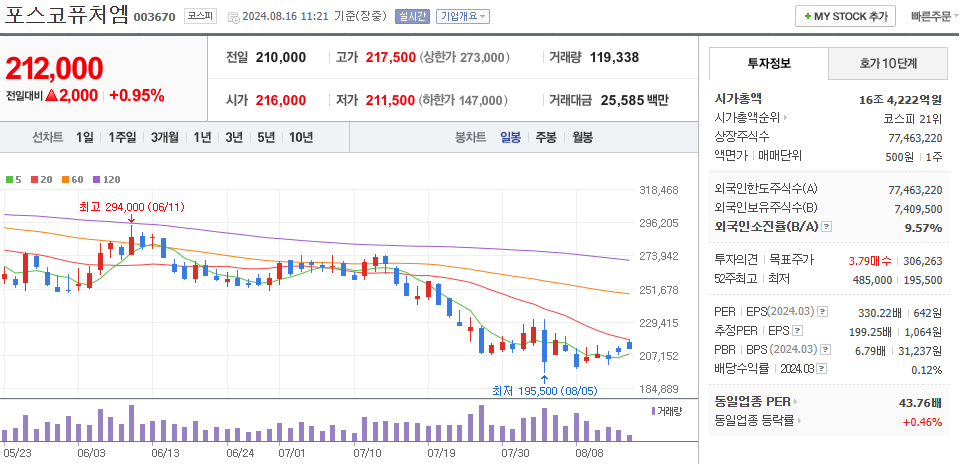
Task: Click the stock code 003670
Action: coord(155,17)
